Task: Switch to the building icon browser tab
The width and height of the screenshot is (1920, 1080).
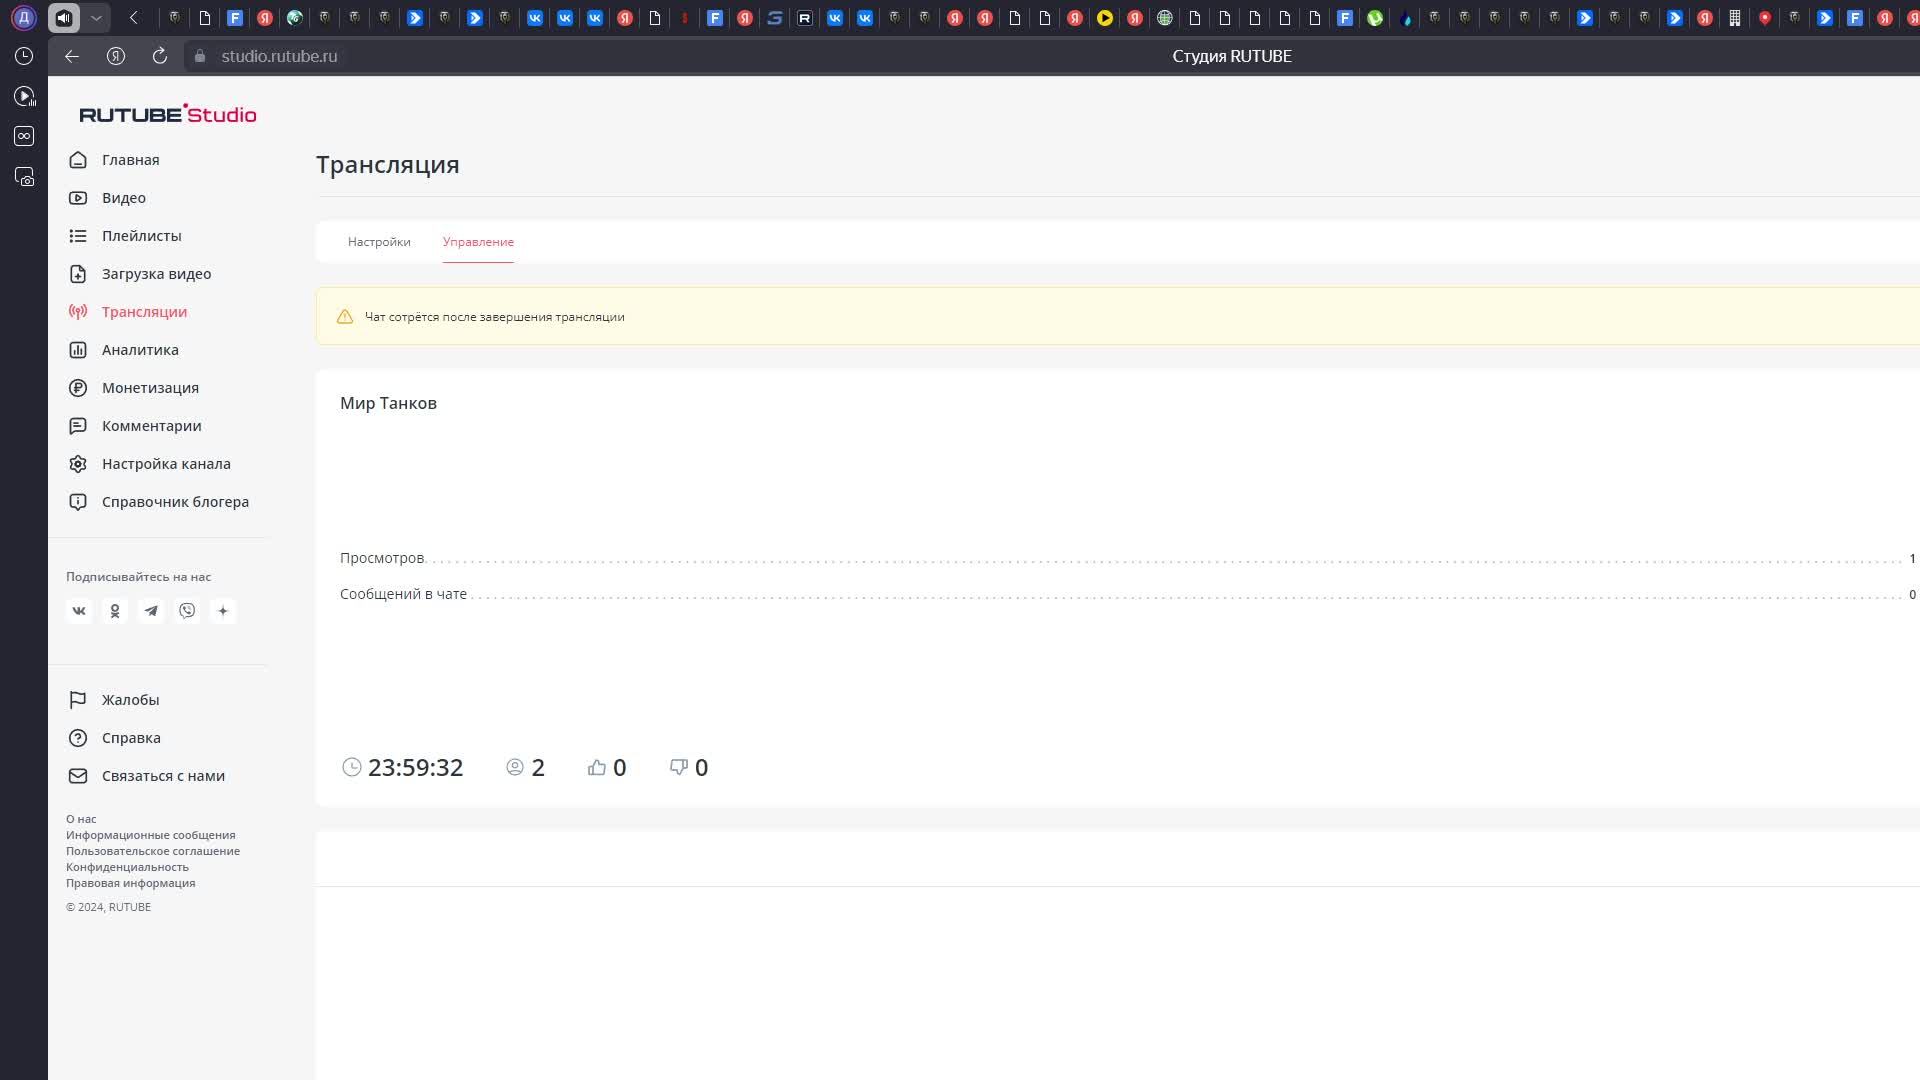Action: pyautogui.click(x=1735, y=17)
